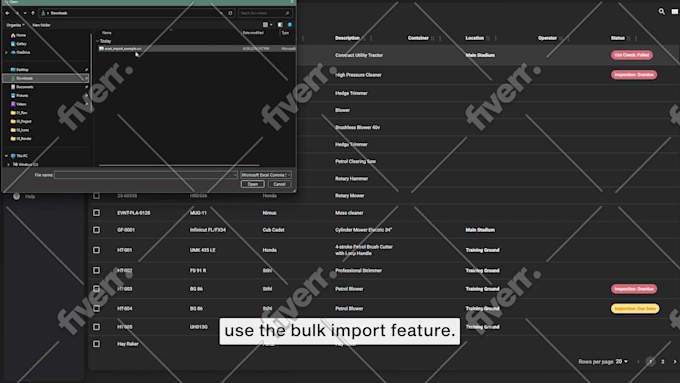The width and height of the screenshot is (680, 383).
Task: Check the Hay Raker row checkbox
Action: tap(96, 344)
